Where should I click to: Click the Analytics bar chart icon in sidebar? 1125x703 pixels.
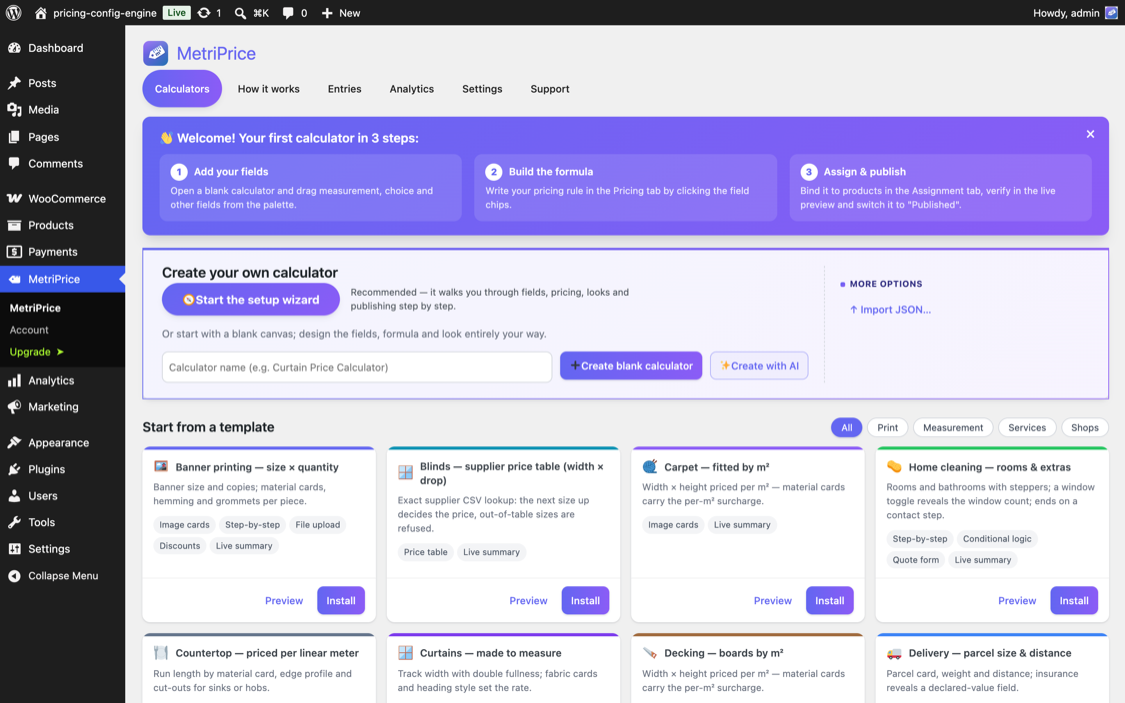(x=14, y=381)
